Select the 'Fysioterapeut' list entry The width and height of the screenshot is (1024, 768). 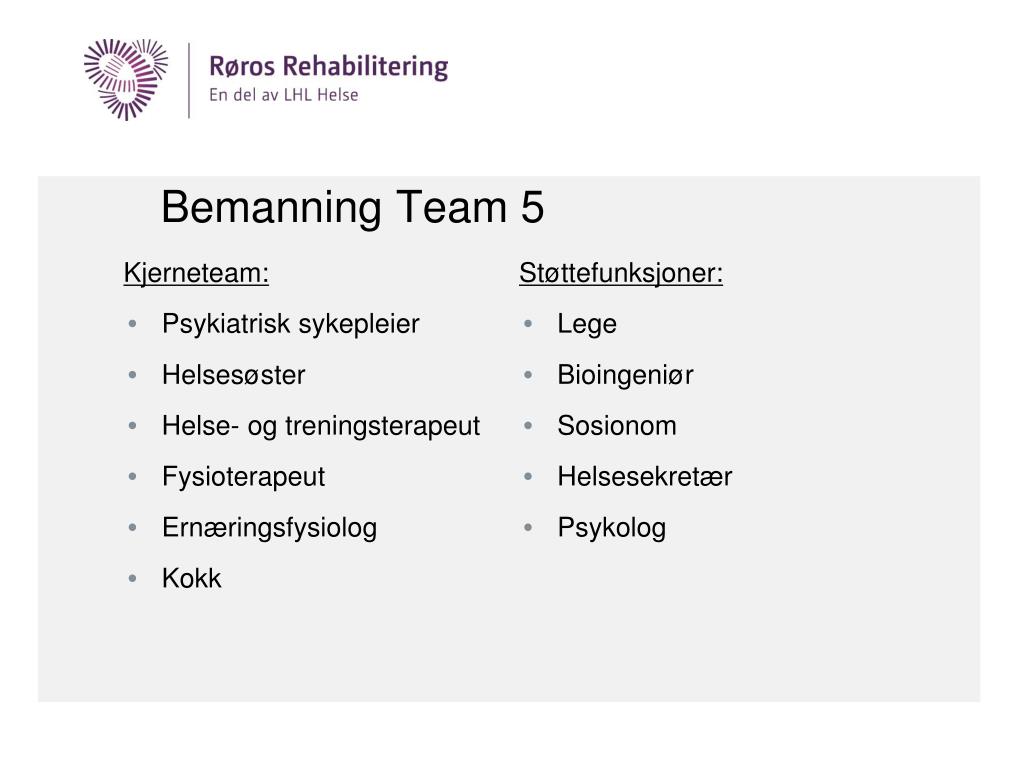tap(244, 477)
